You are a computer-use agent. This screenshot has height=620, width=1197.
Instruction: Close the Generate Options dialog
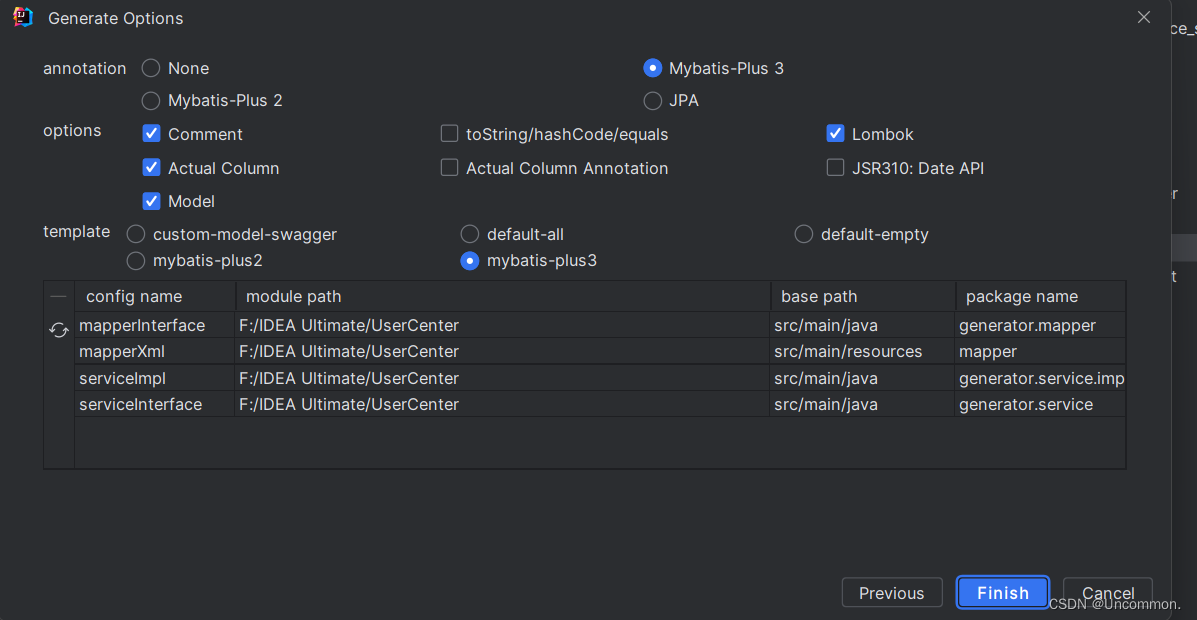pyautogui.click(x=1144, y=17)
